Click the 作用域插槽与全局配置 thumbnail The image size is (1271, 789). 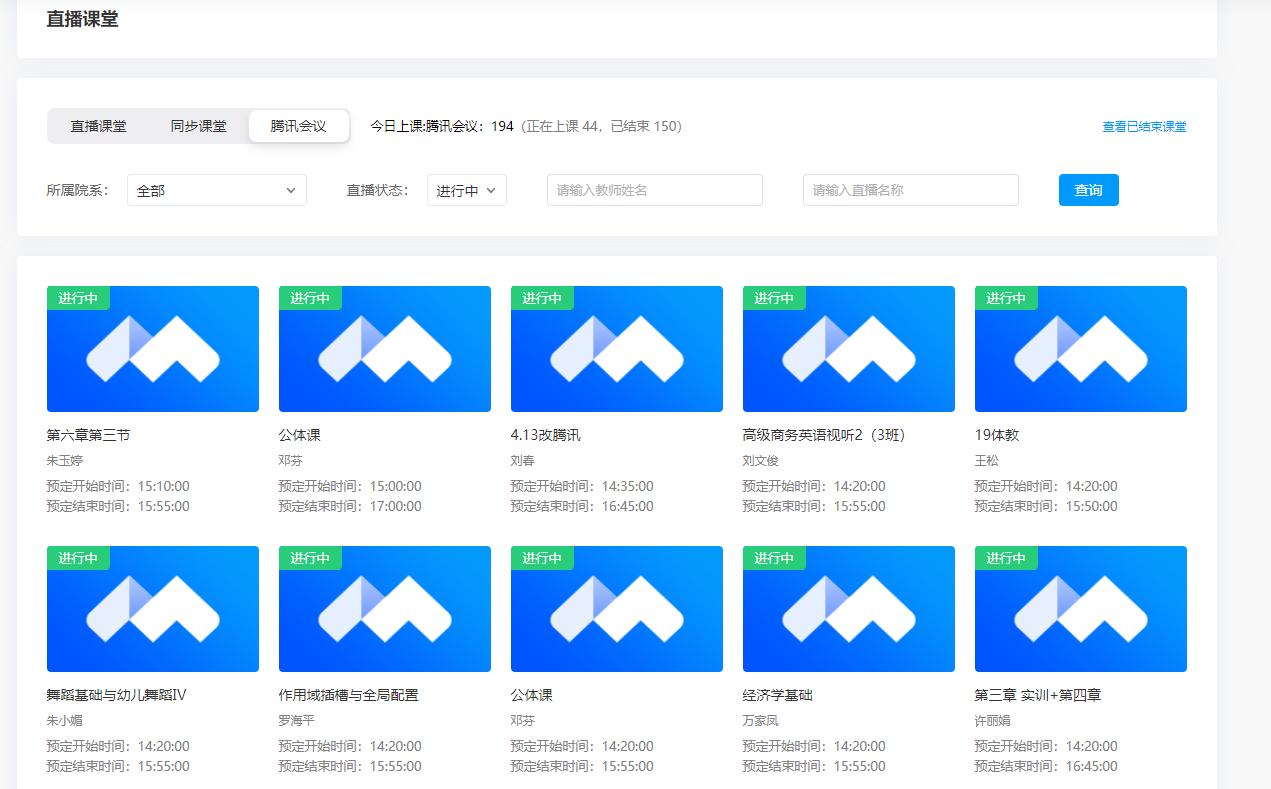click(x=384, y=609)
